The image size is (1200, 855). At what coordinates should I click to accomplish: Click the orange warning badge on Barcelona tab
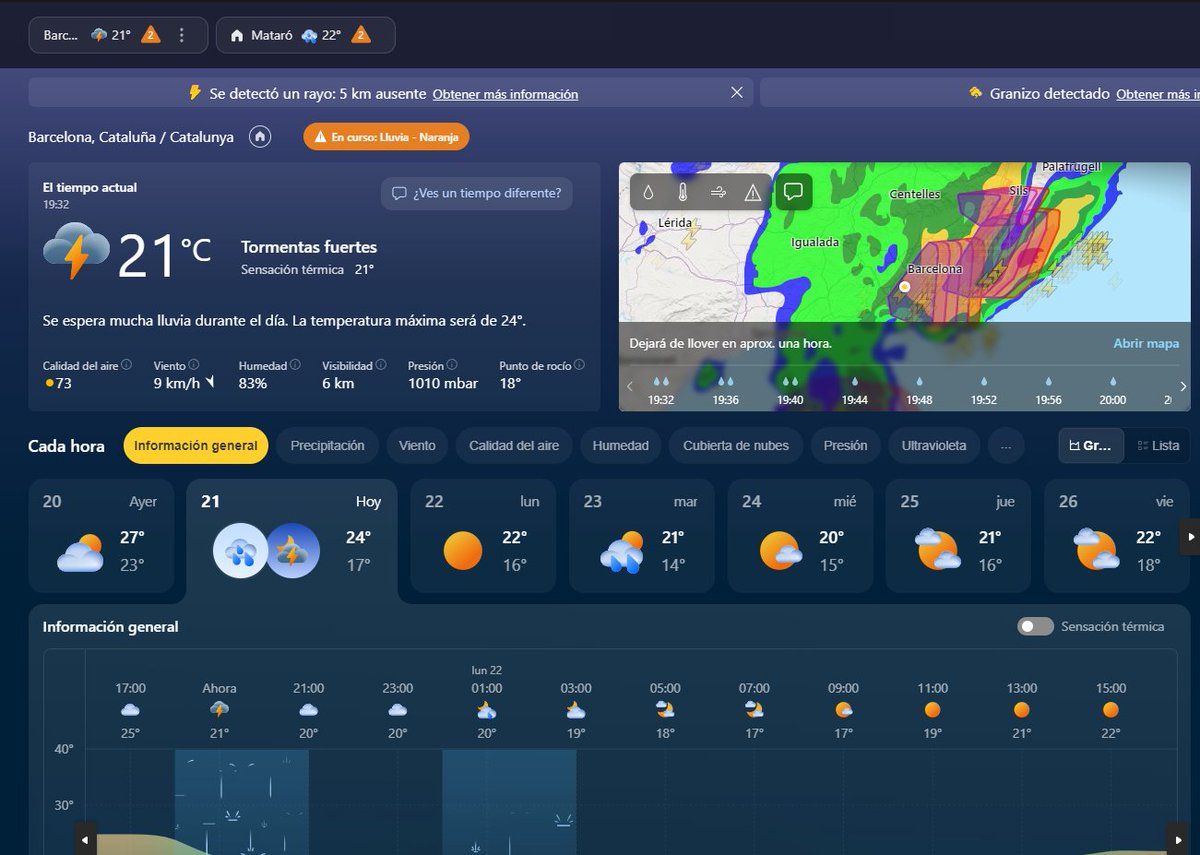pos(151,35)
